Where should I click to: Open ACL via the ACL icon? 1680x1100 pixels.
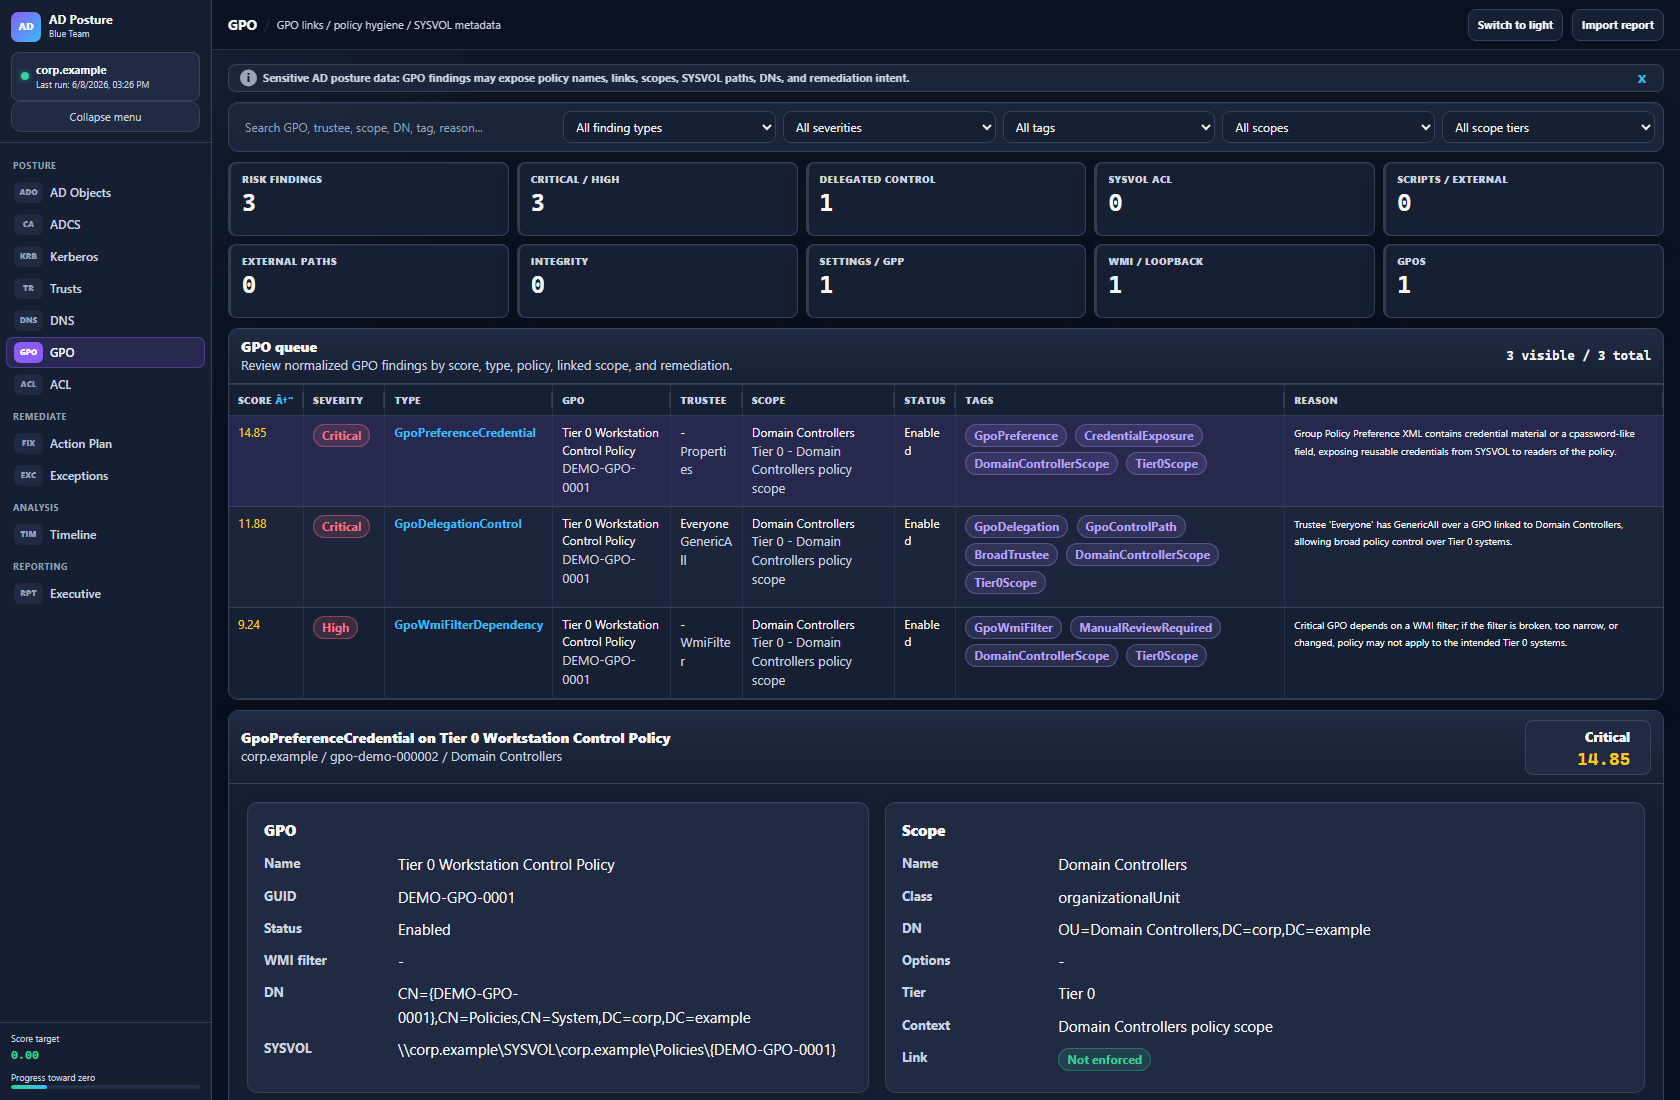click(x=28, y=384)
